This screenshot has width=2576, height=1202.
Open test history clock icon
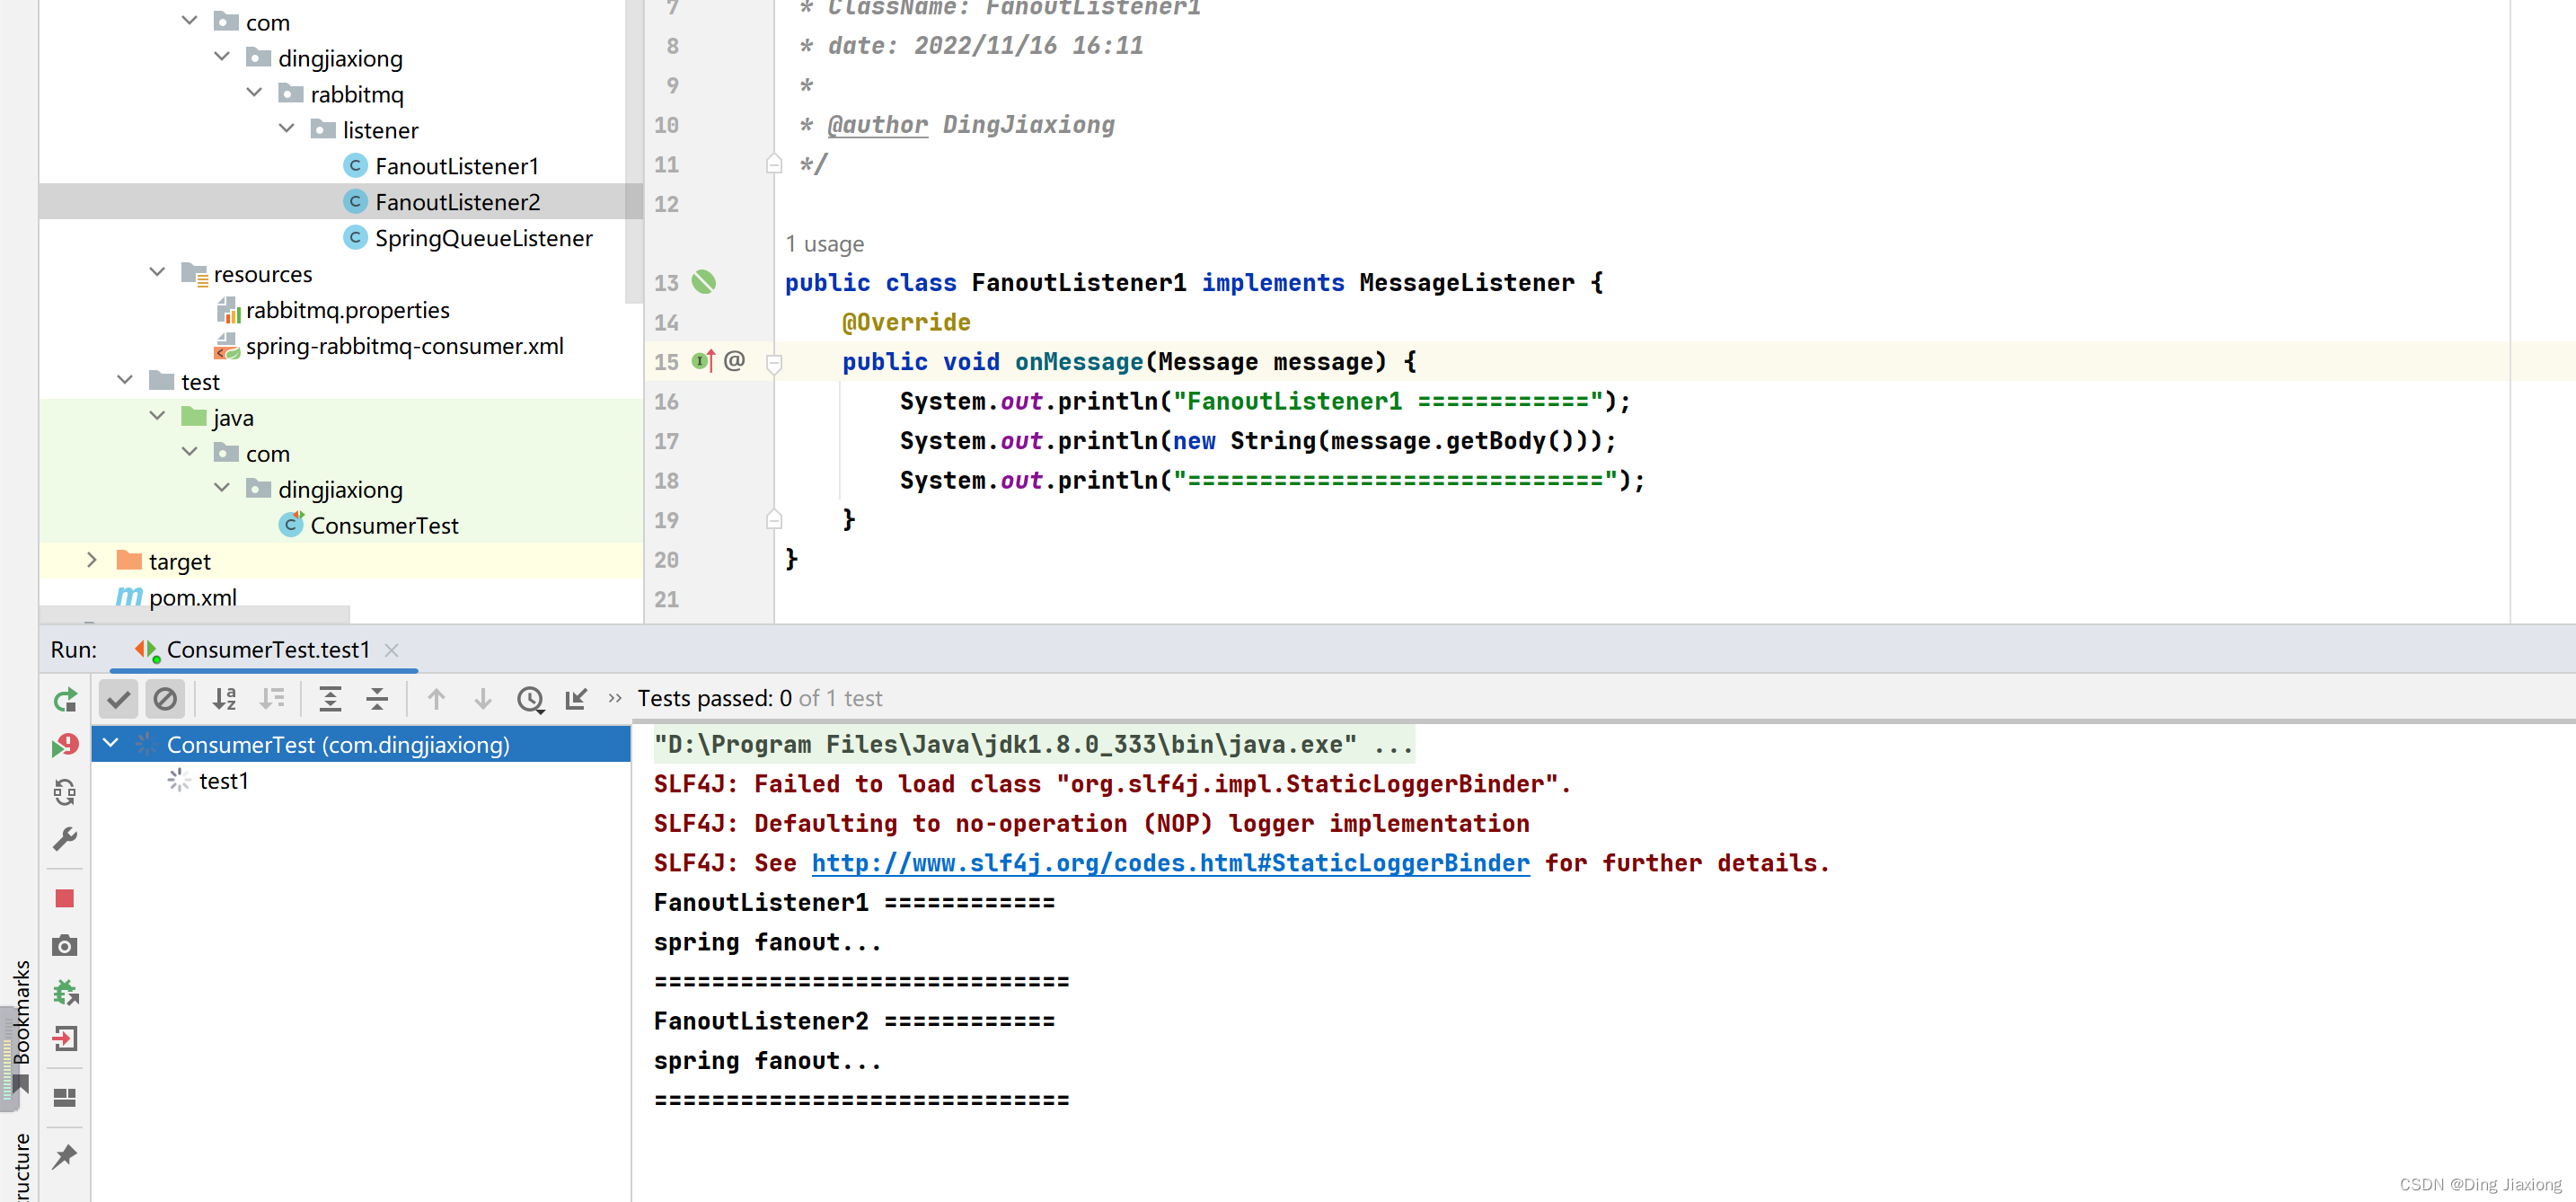[530, 699]
